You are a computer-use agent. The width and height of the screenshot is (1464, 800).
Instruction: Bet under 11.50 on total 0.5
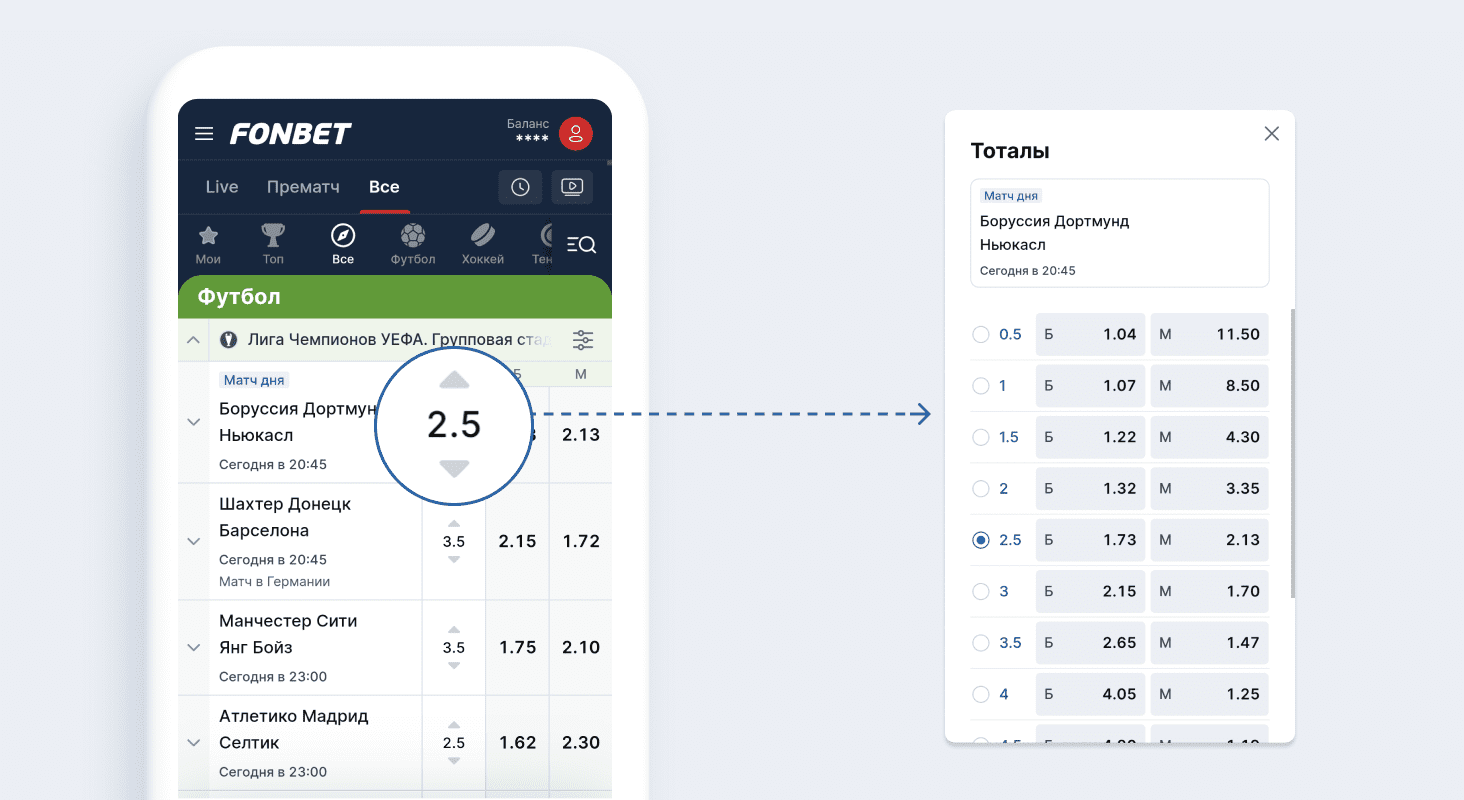1209,335
